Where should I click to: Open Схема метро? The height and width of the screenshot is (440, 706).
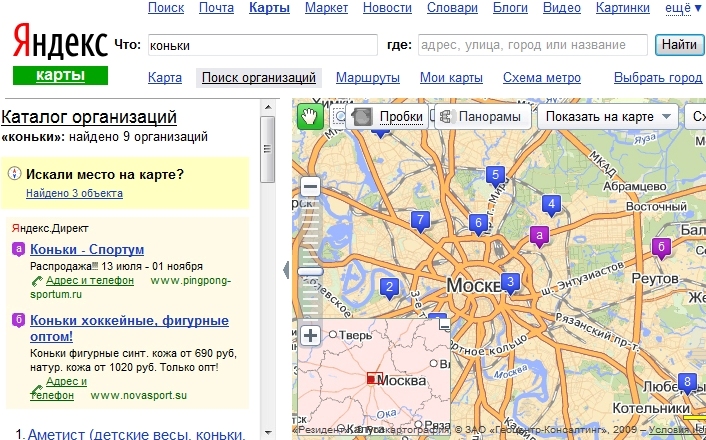[542, 78]
